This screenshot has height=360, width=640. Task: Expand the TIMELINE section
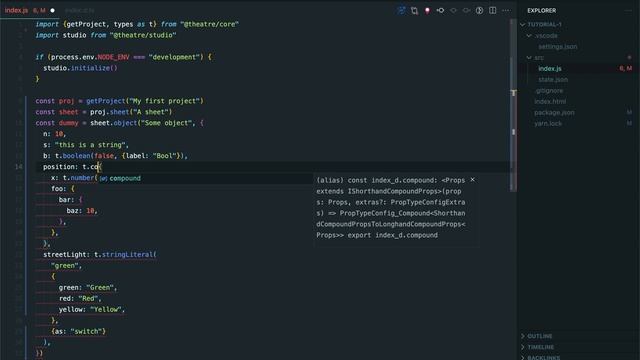coord(540,347)
